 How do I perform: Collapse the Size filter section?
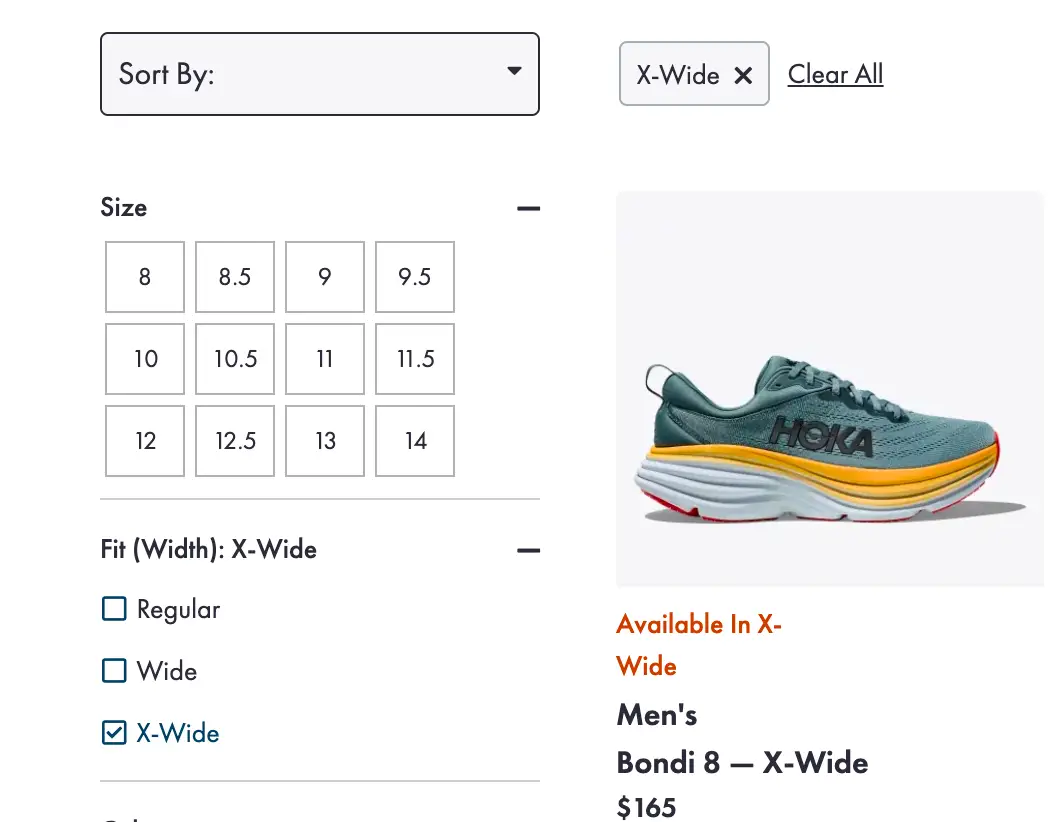coord(528,207)
